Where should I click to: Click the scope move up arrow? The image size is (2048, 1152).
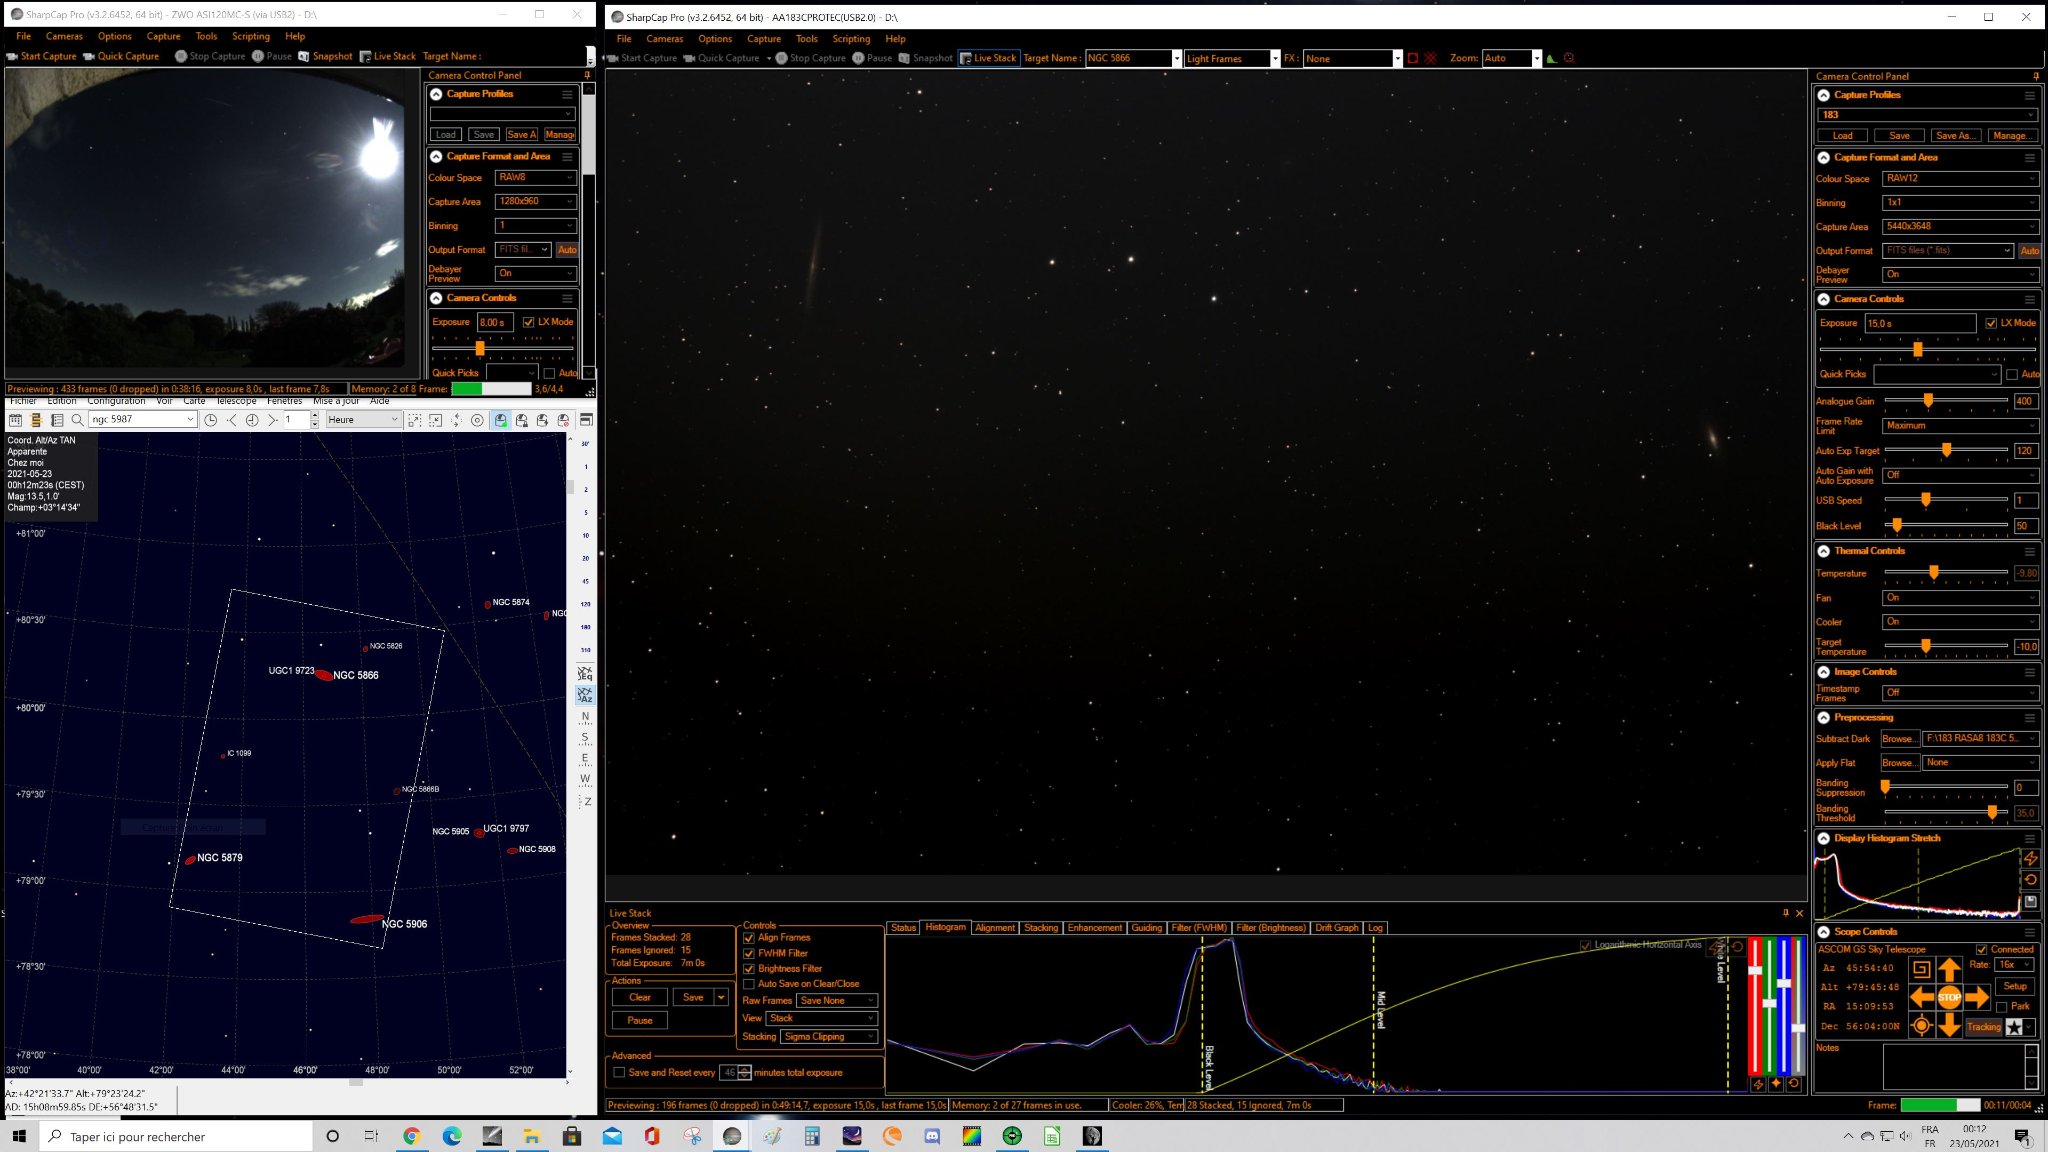tap(1949, 968)
